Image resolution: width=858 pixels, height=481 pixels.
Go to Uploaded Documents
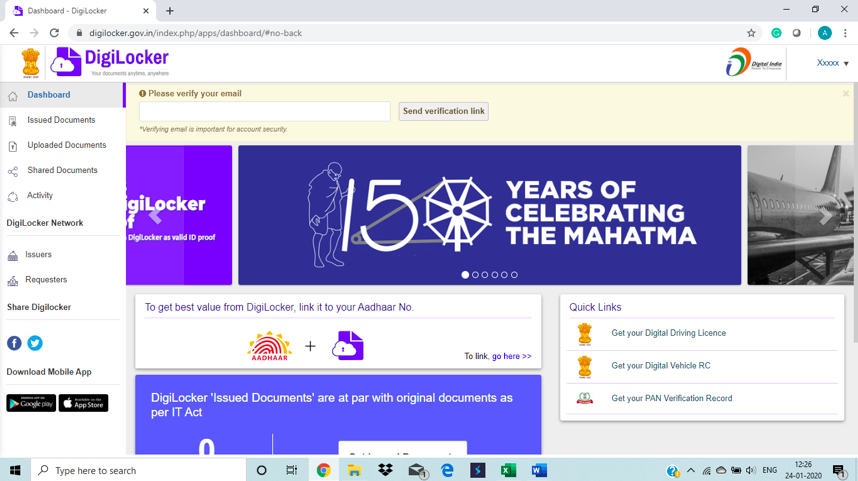coord(67,145)
